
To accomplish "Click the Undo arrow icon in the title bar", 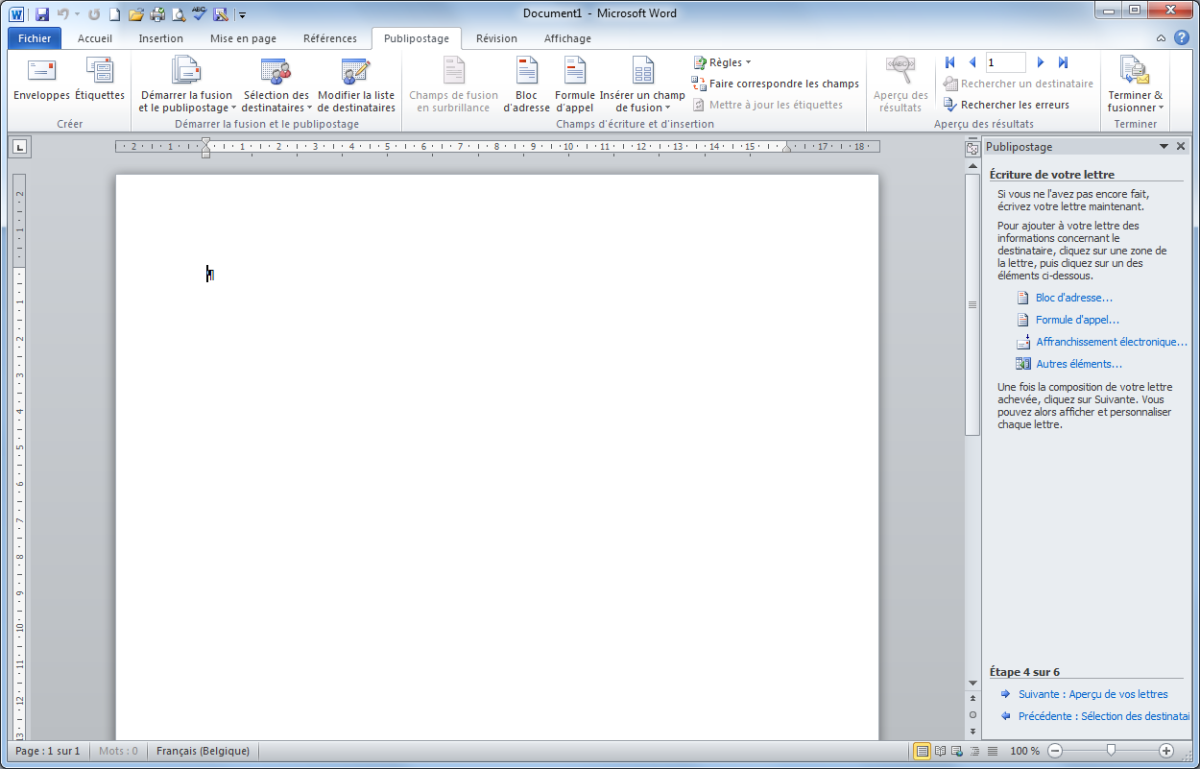I will click(x=63, y=14).
